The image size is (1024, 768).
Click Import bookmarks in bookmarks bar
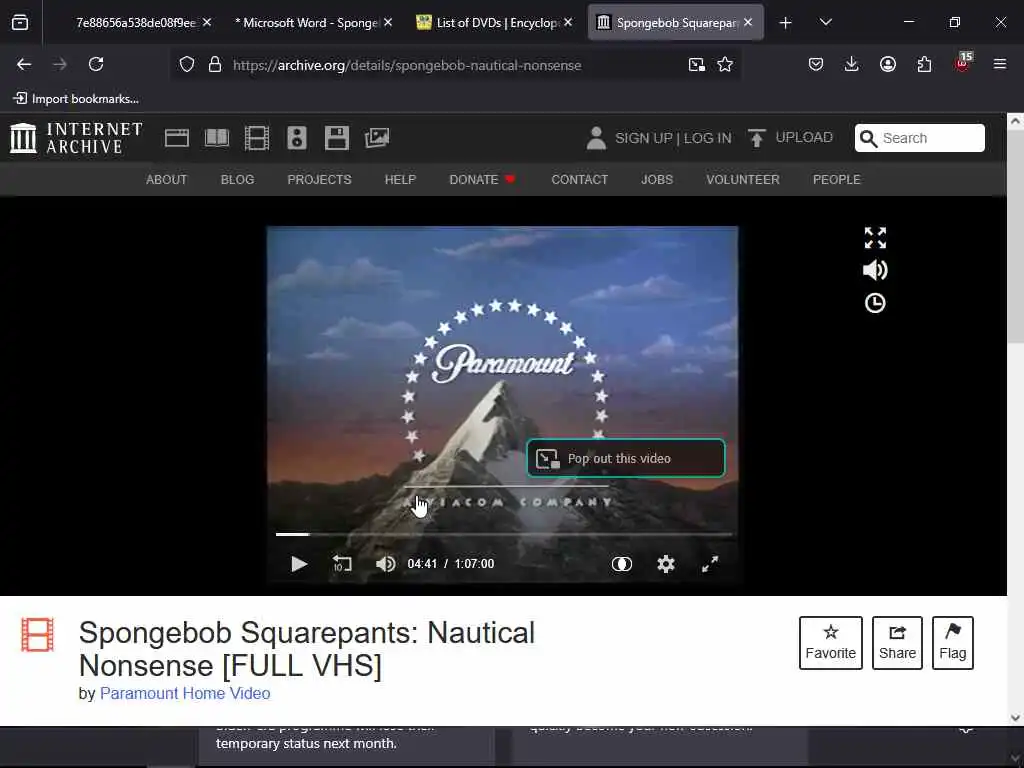point(76,99)
